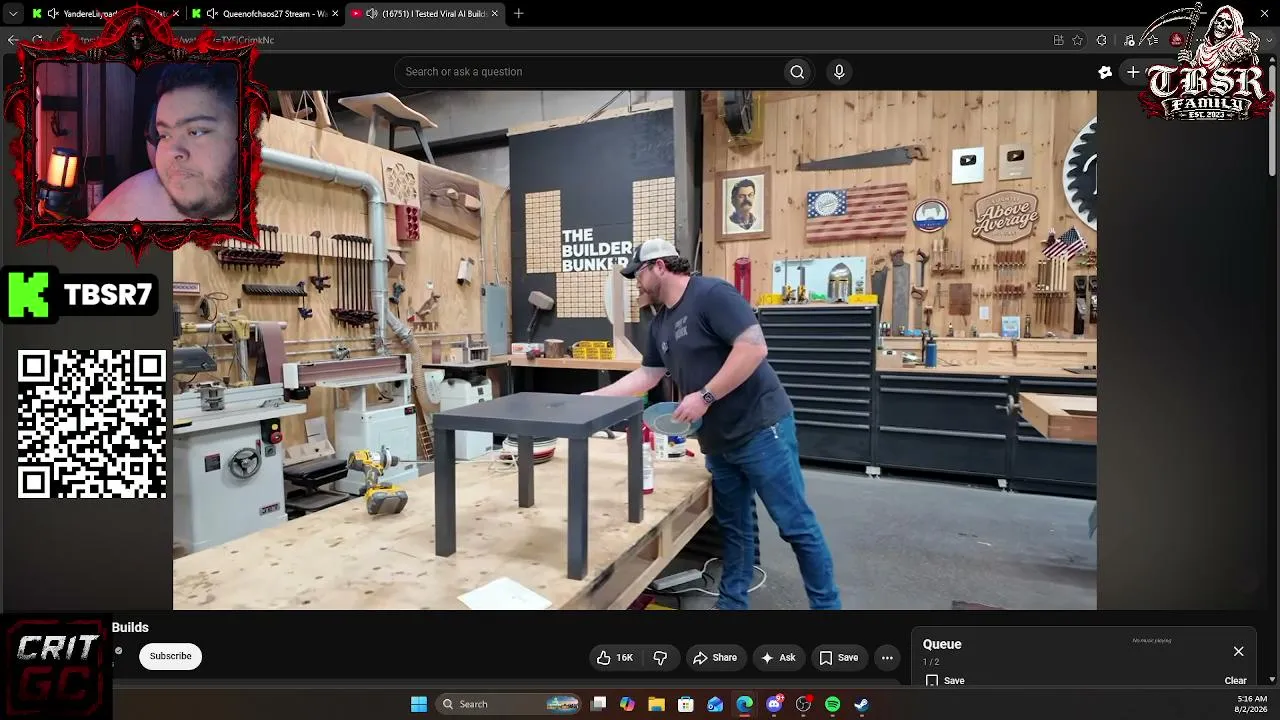Go back in browser history
Viewport: 1280px width, 720px height.
pyautogui.click(x=13, y=40)
